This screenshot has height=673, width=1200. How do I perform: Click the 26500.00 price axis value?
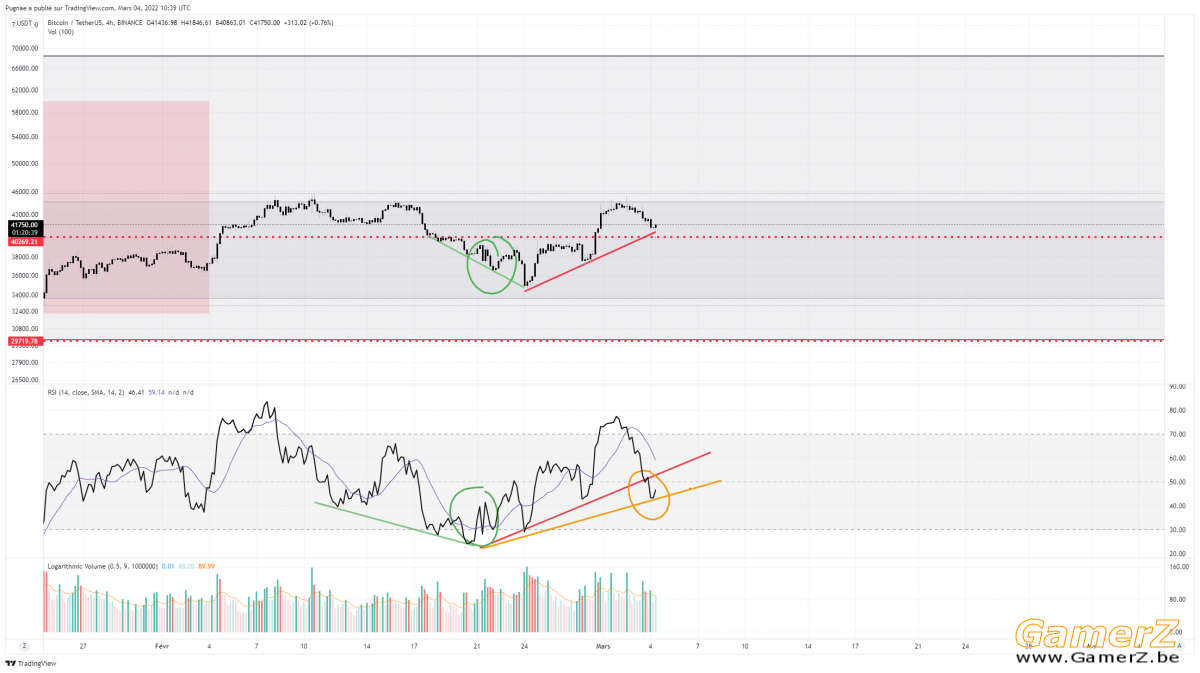click(25, 380)
